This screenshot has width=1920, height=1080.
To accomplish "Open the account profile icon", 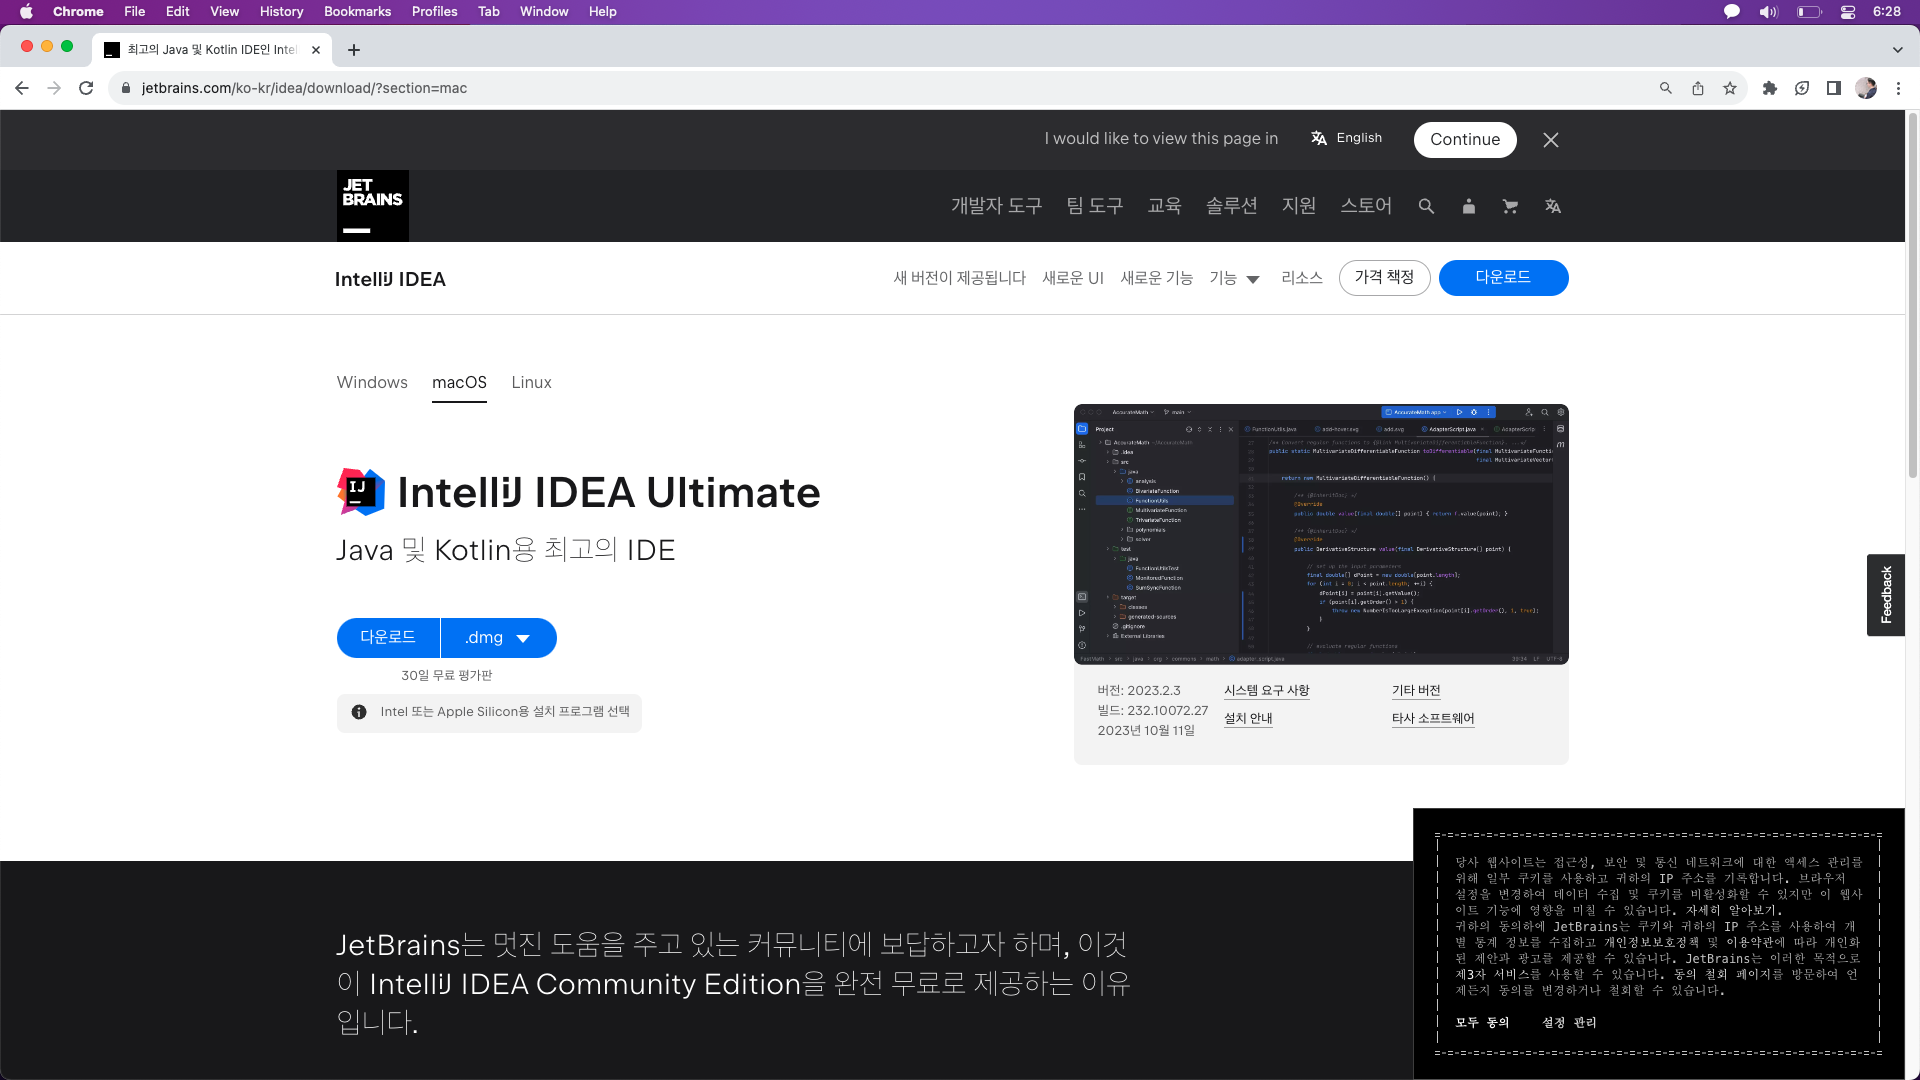I will [x=1468, y=206].
